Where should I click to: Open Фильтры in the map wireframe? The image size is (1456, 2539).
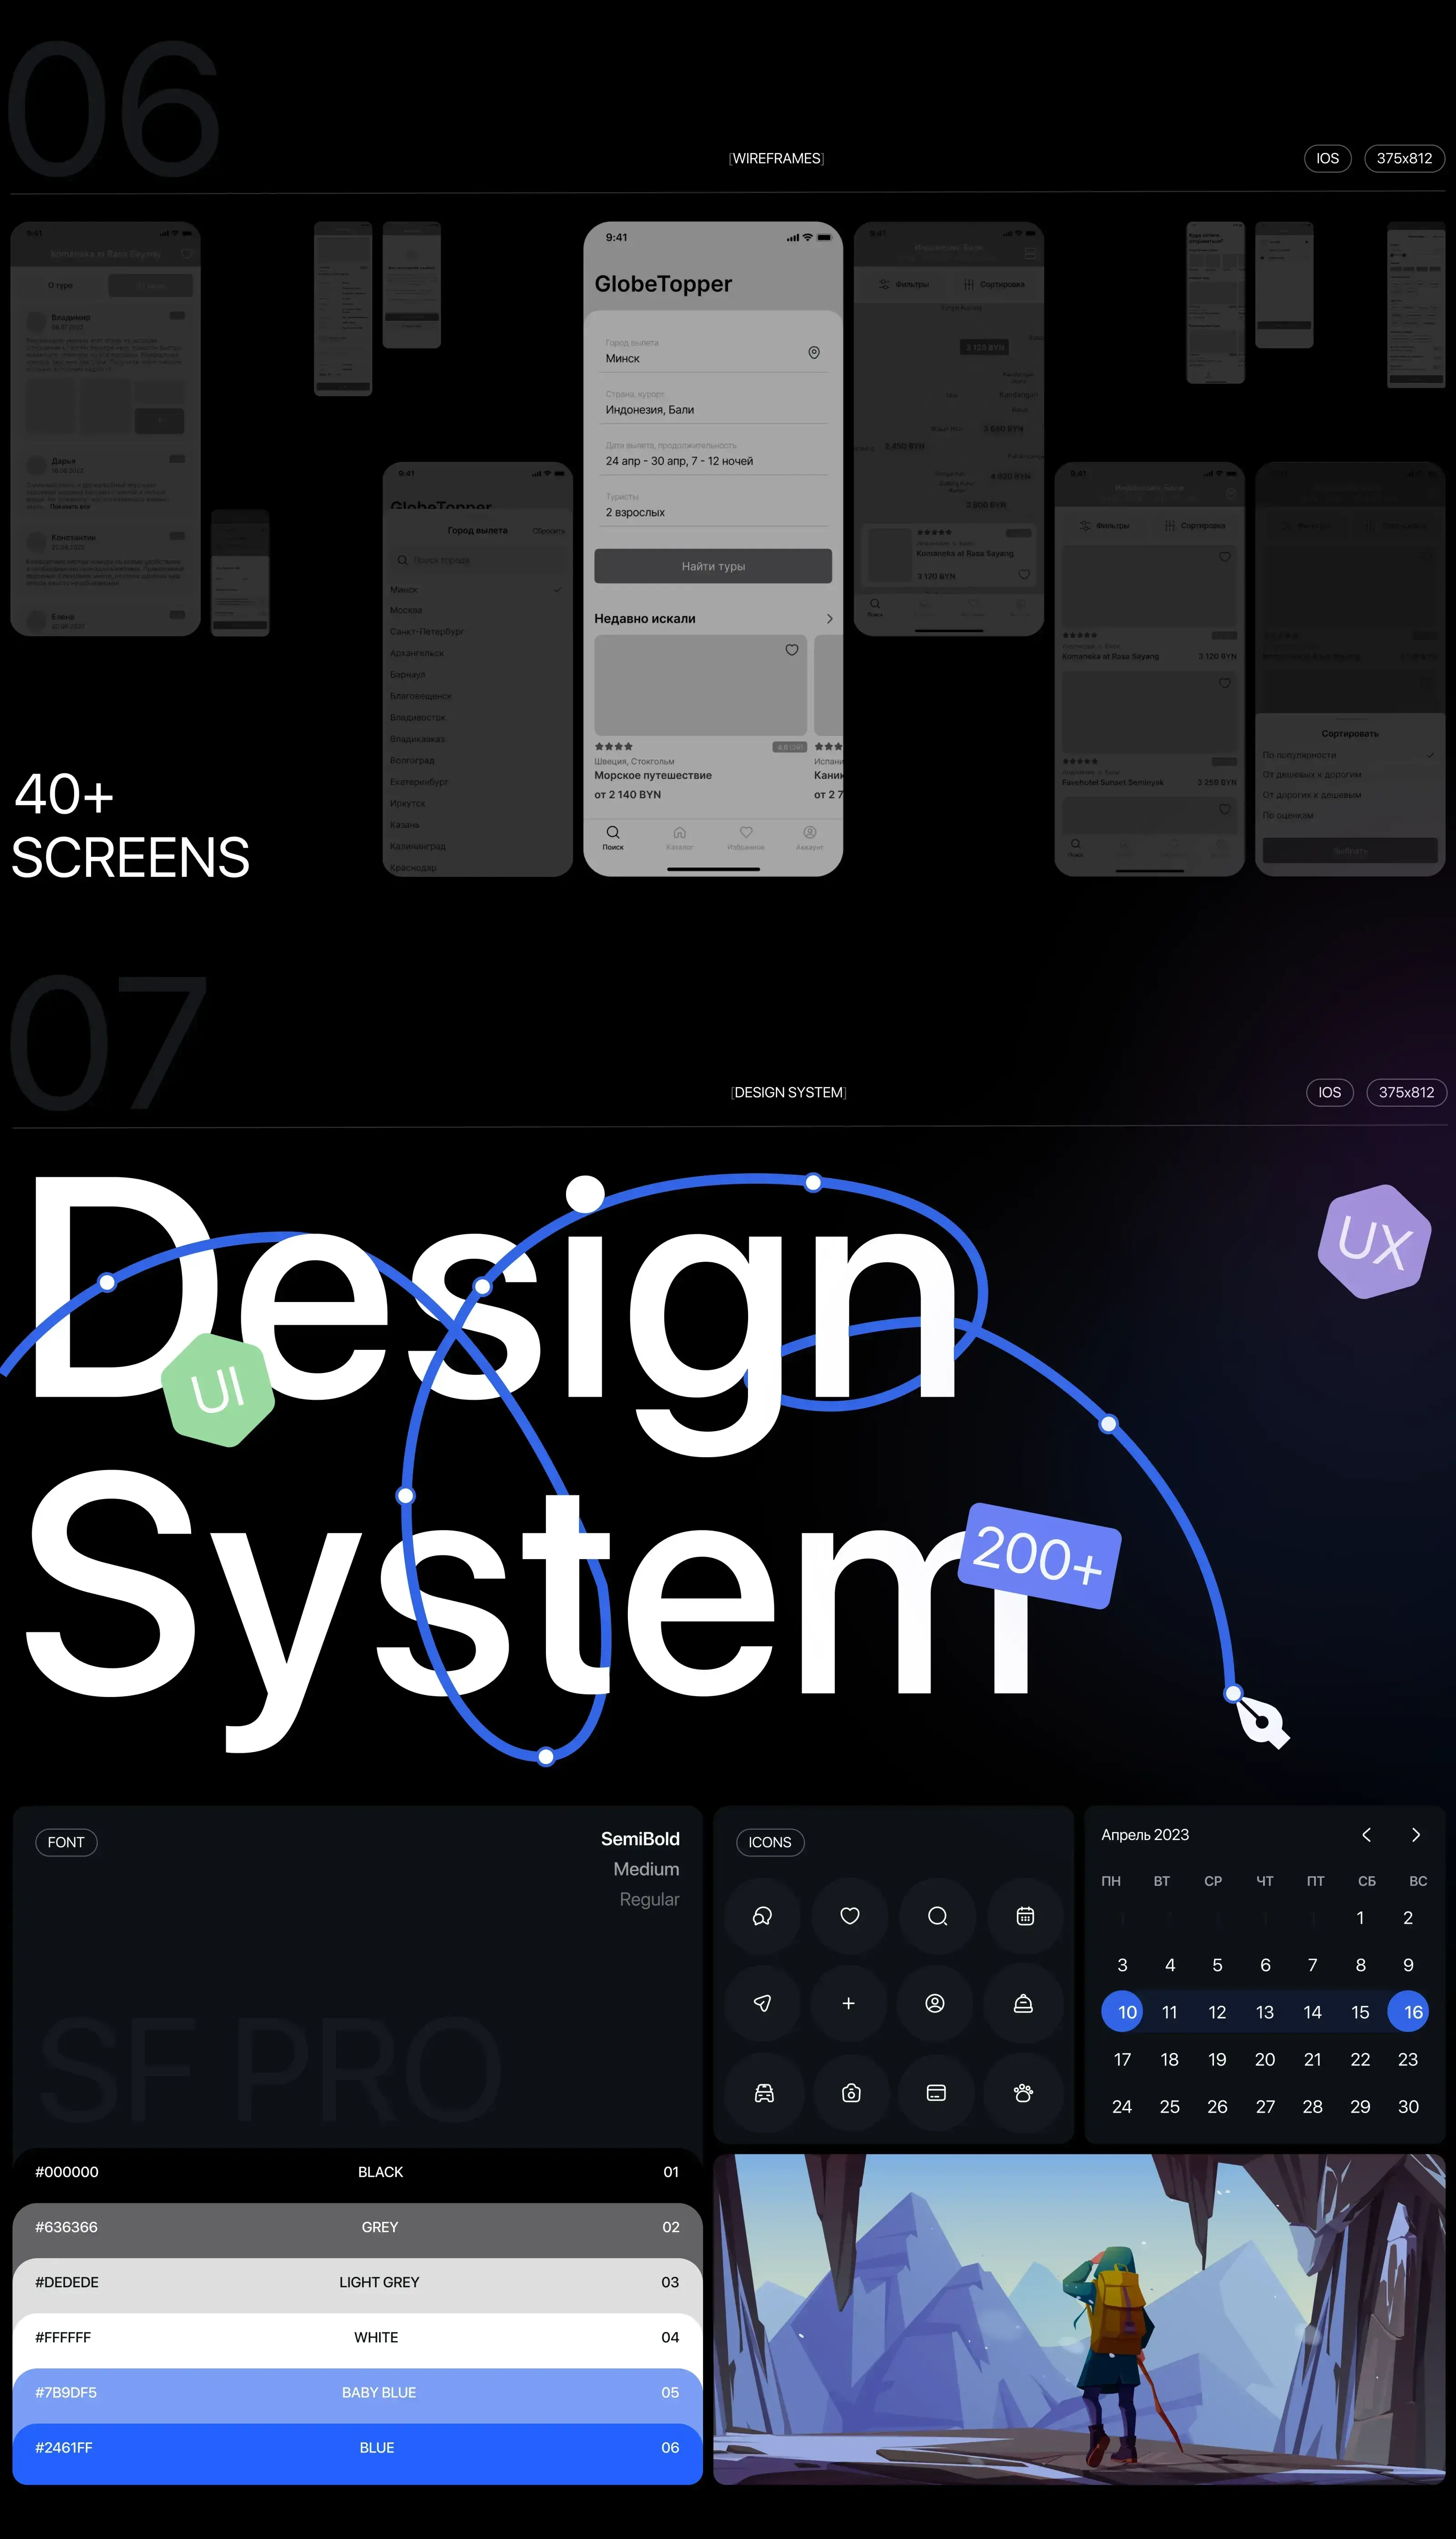pos(904,285)
